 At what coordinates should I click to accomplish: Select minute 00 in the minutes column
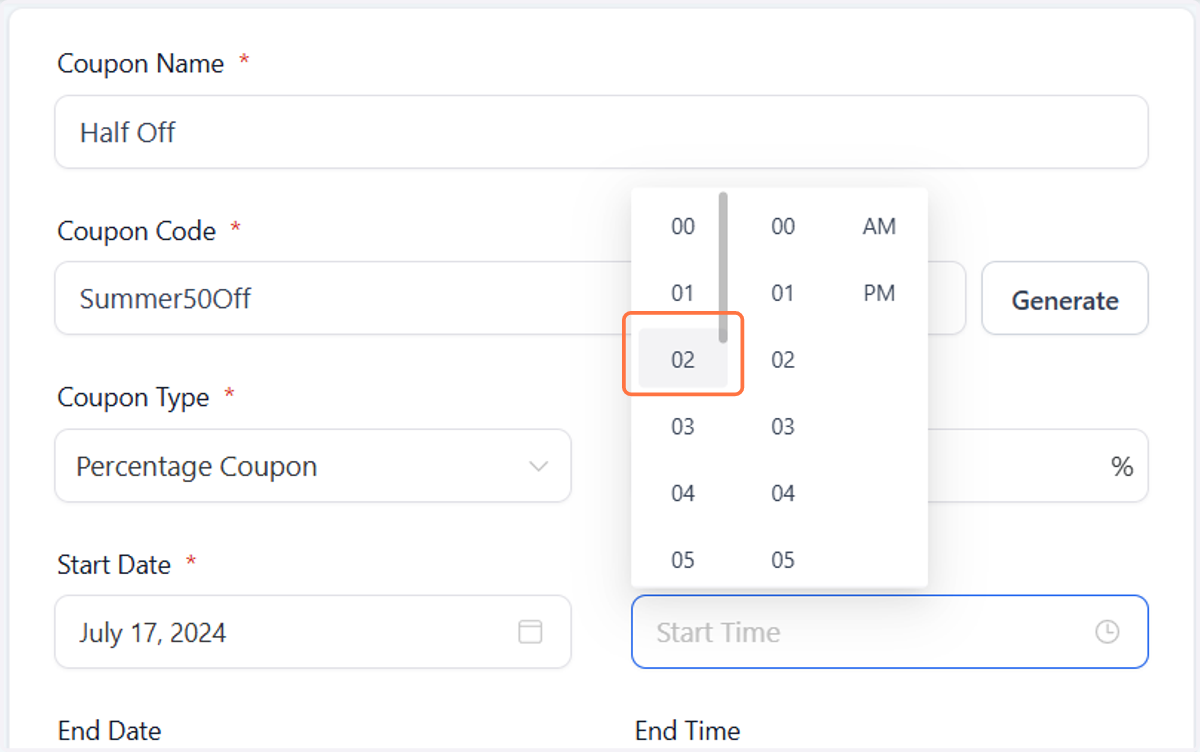pyautogui.click(x=783, y=227)
